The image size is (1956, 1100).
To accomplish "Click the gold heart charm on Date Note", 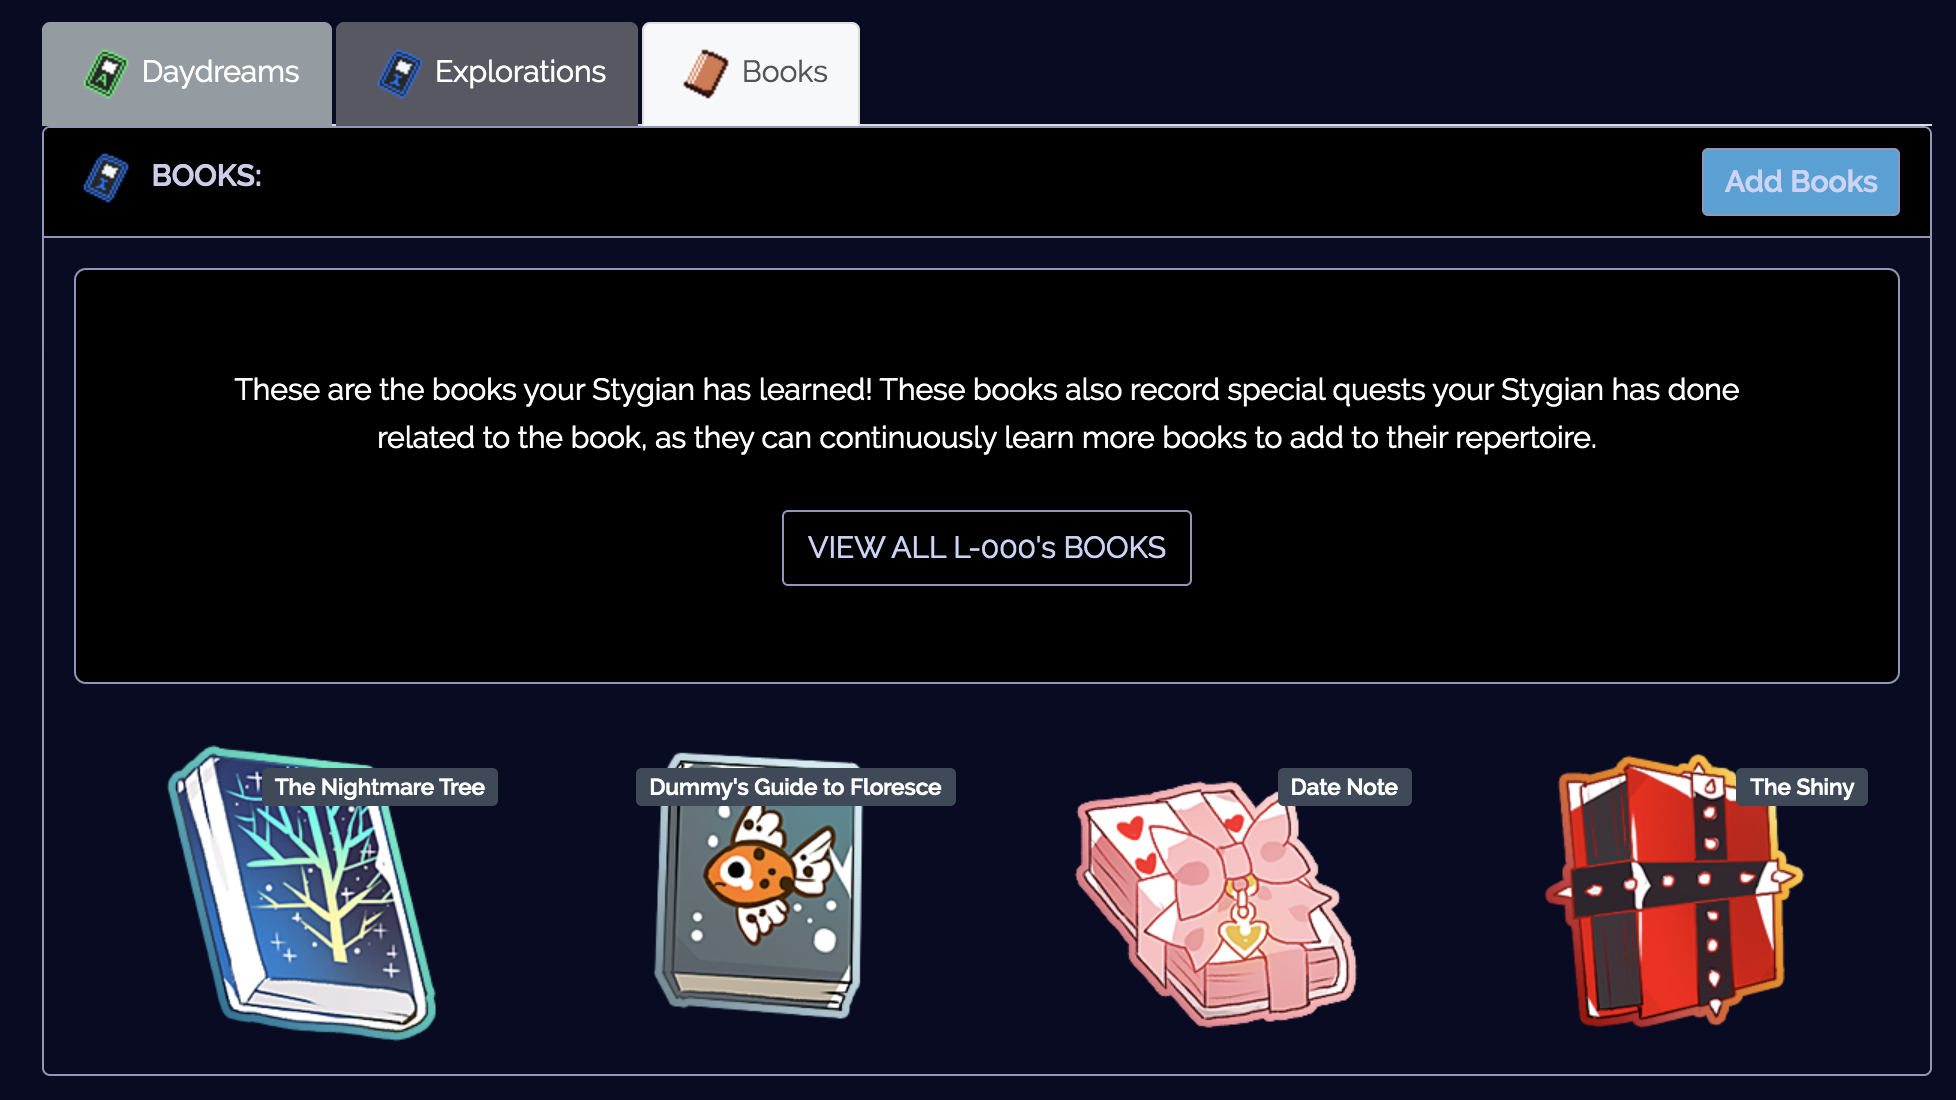I will click(x=1242, y=937).
